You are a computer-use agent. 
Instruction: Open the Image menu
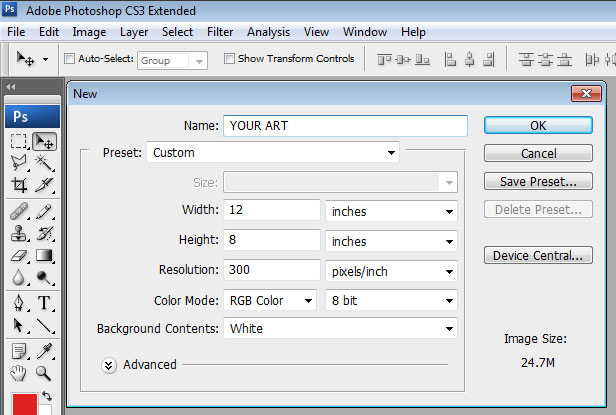pyautogui.click(x=89, y=32)
